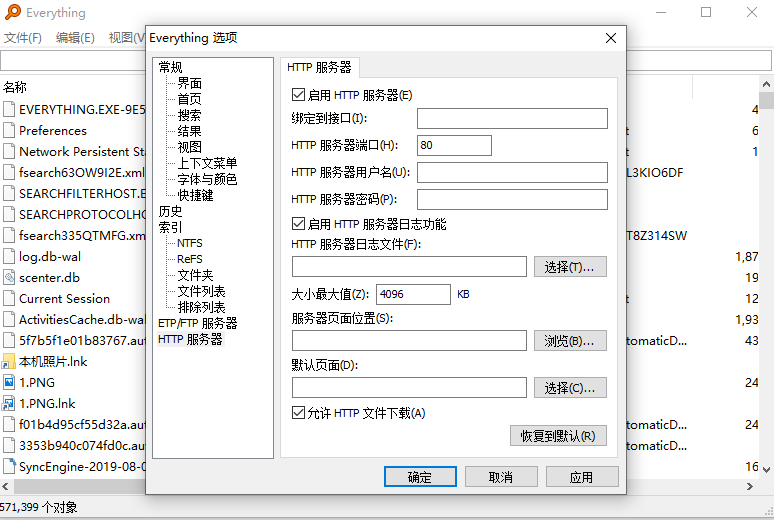
Task: Click the 1.PNG image file icon
Action: (9, 382)
